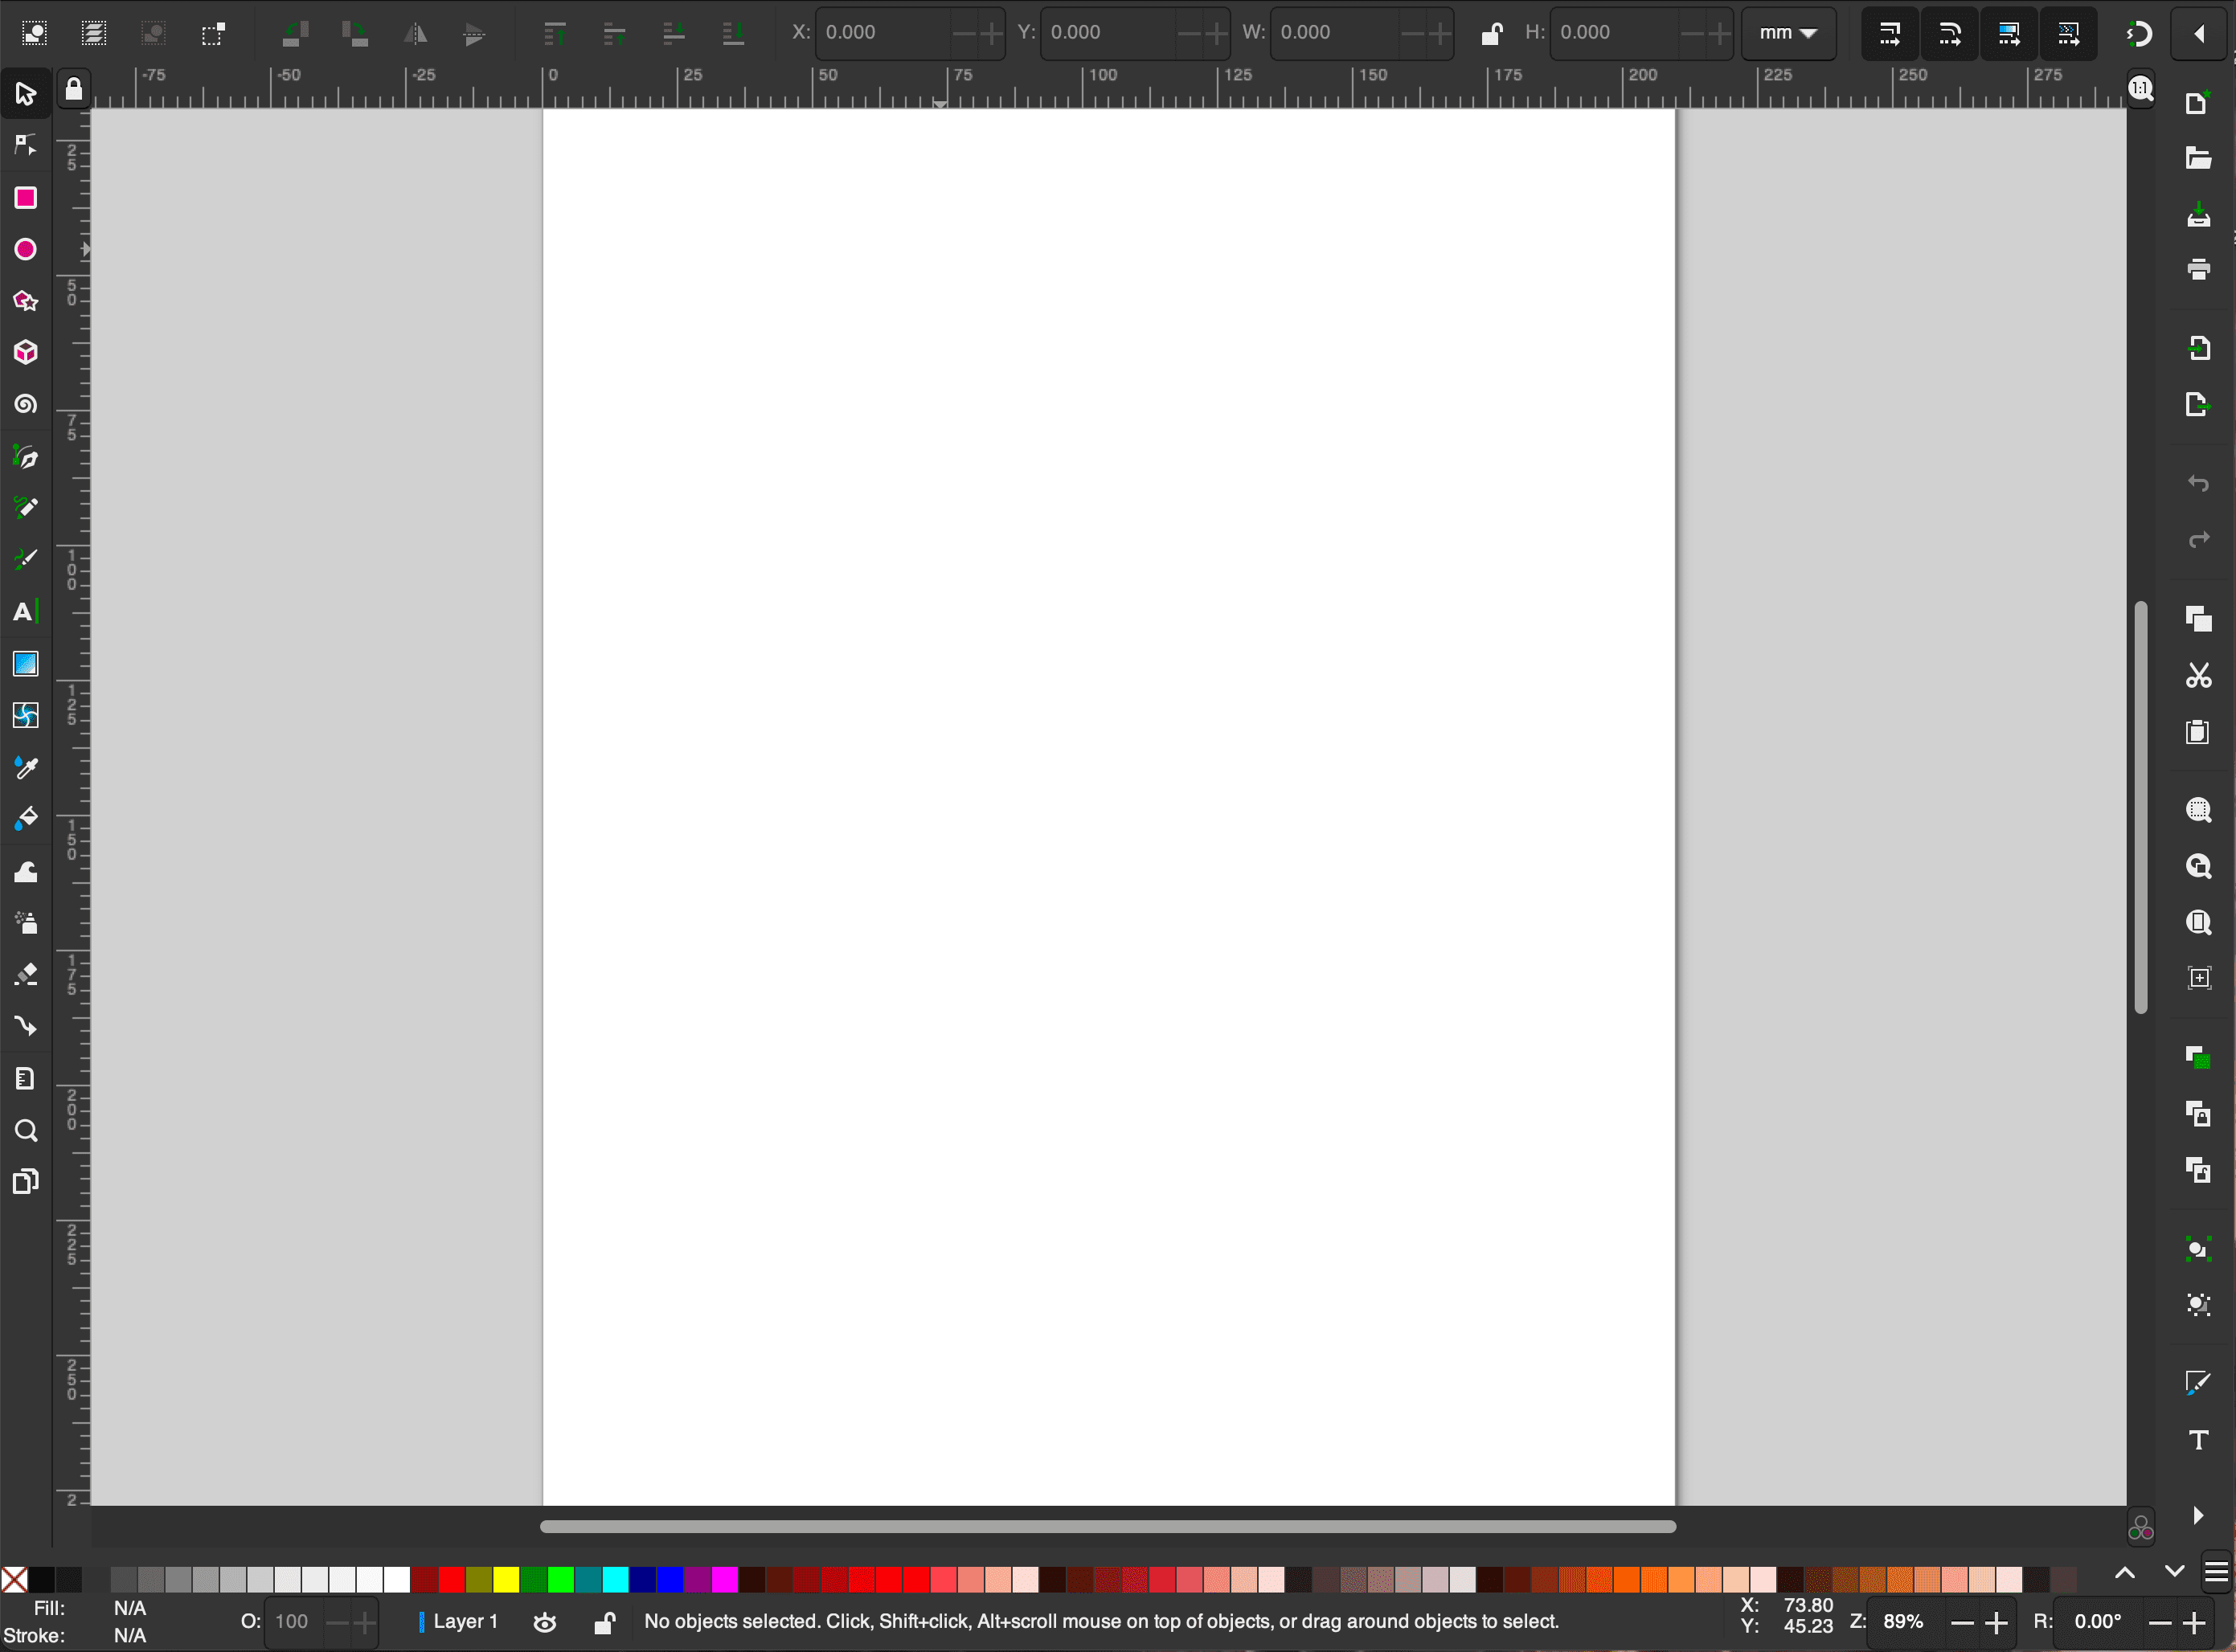Select the Gradient tool
The width and height of the screenshot is (2236, 1652).
coord(26,664)
